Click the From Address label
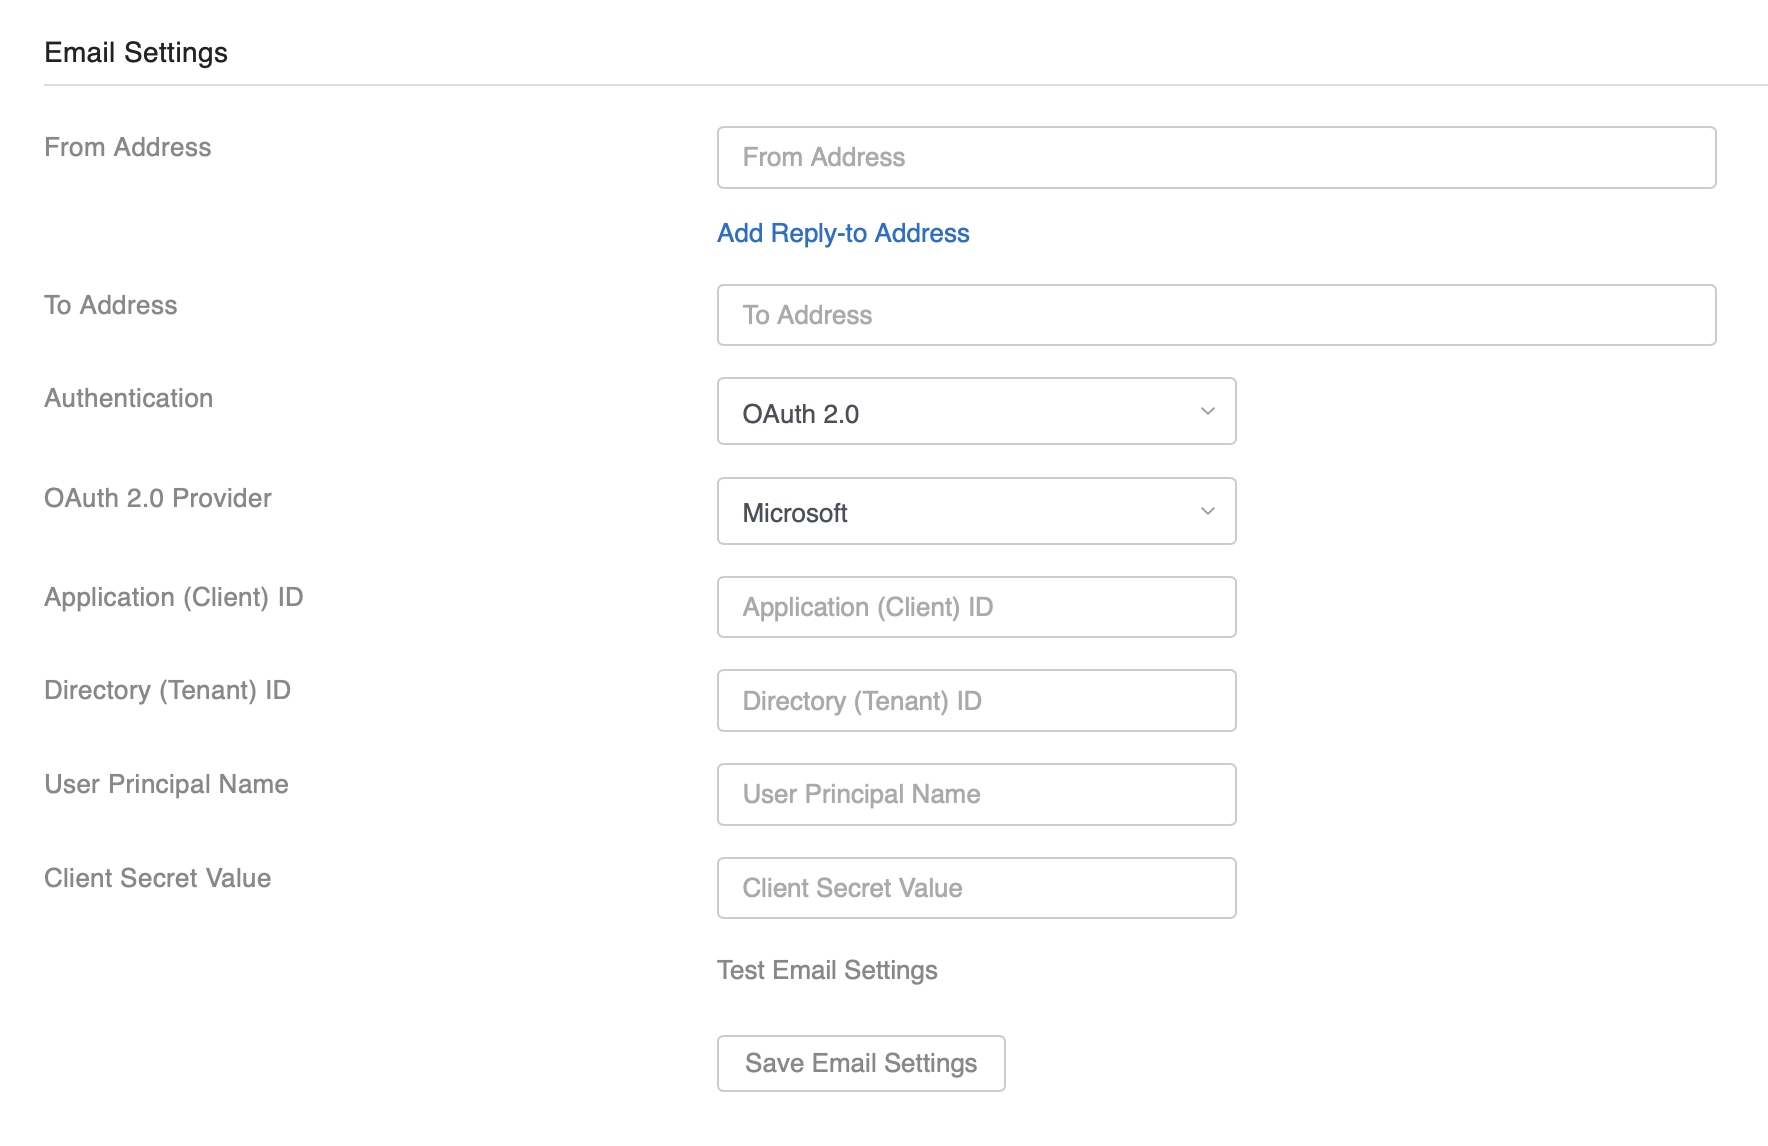The image size is (1768, 1146). click(x=127, y=147)
